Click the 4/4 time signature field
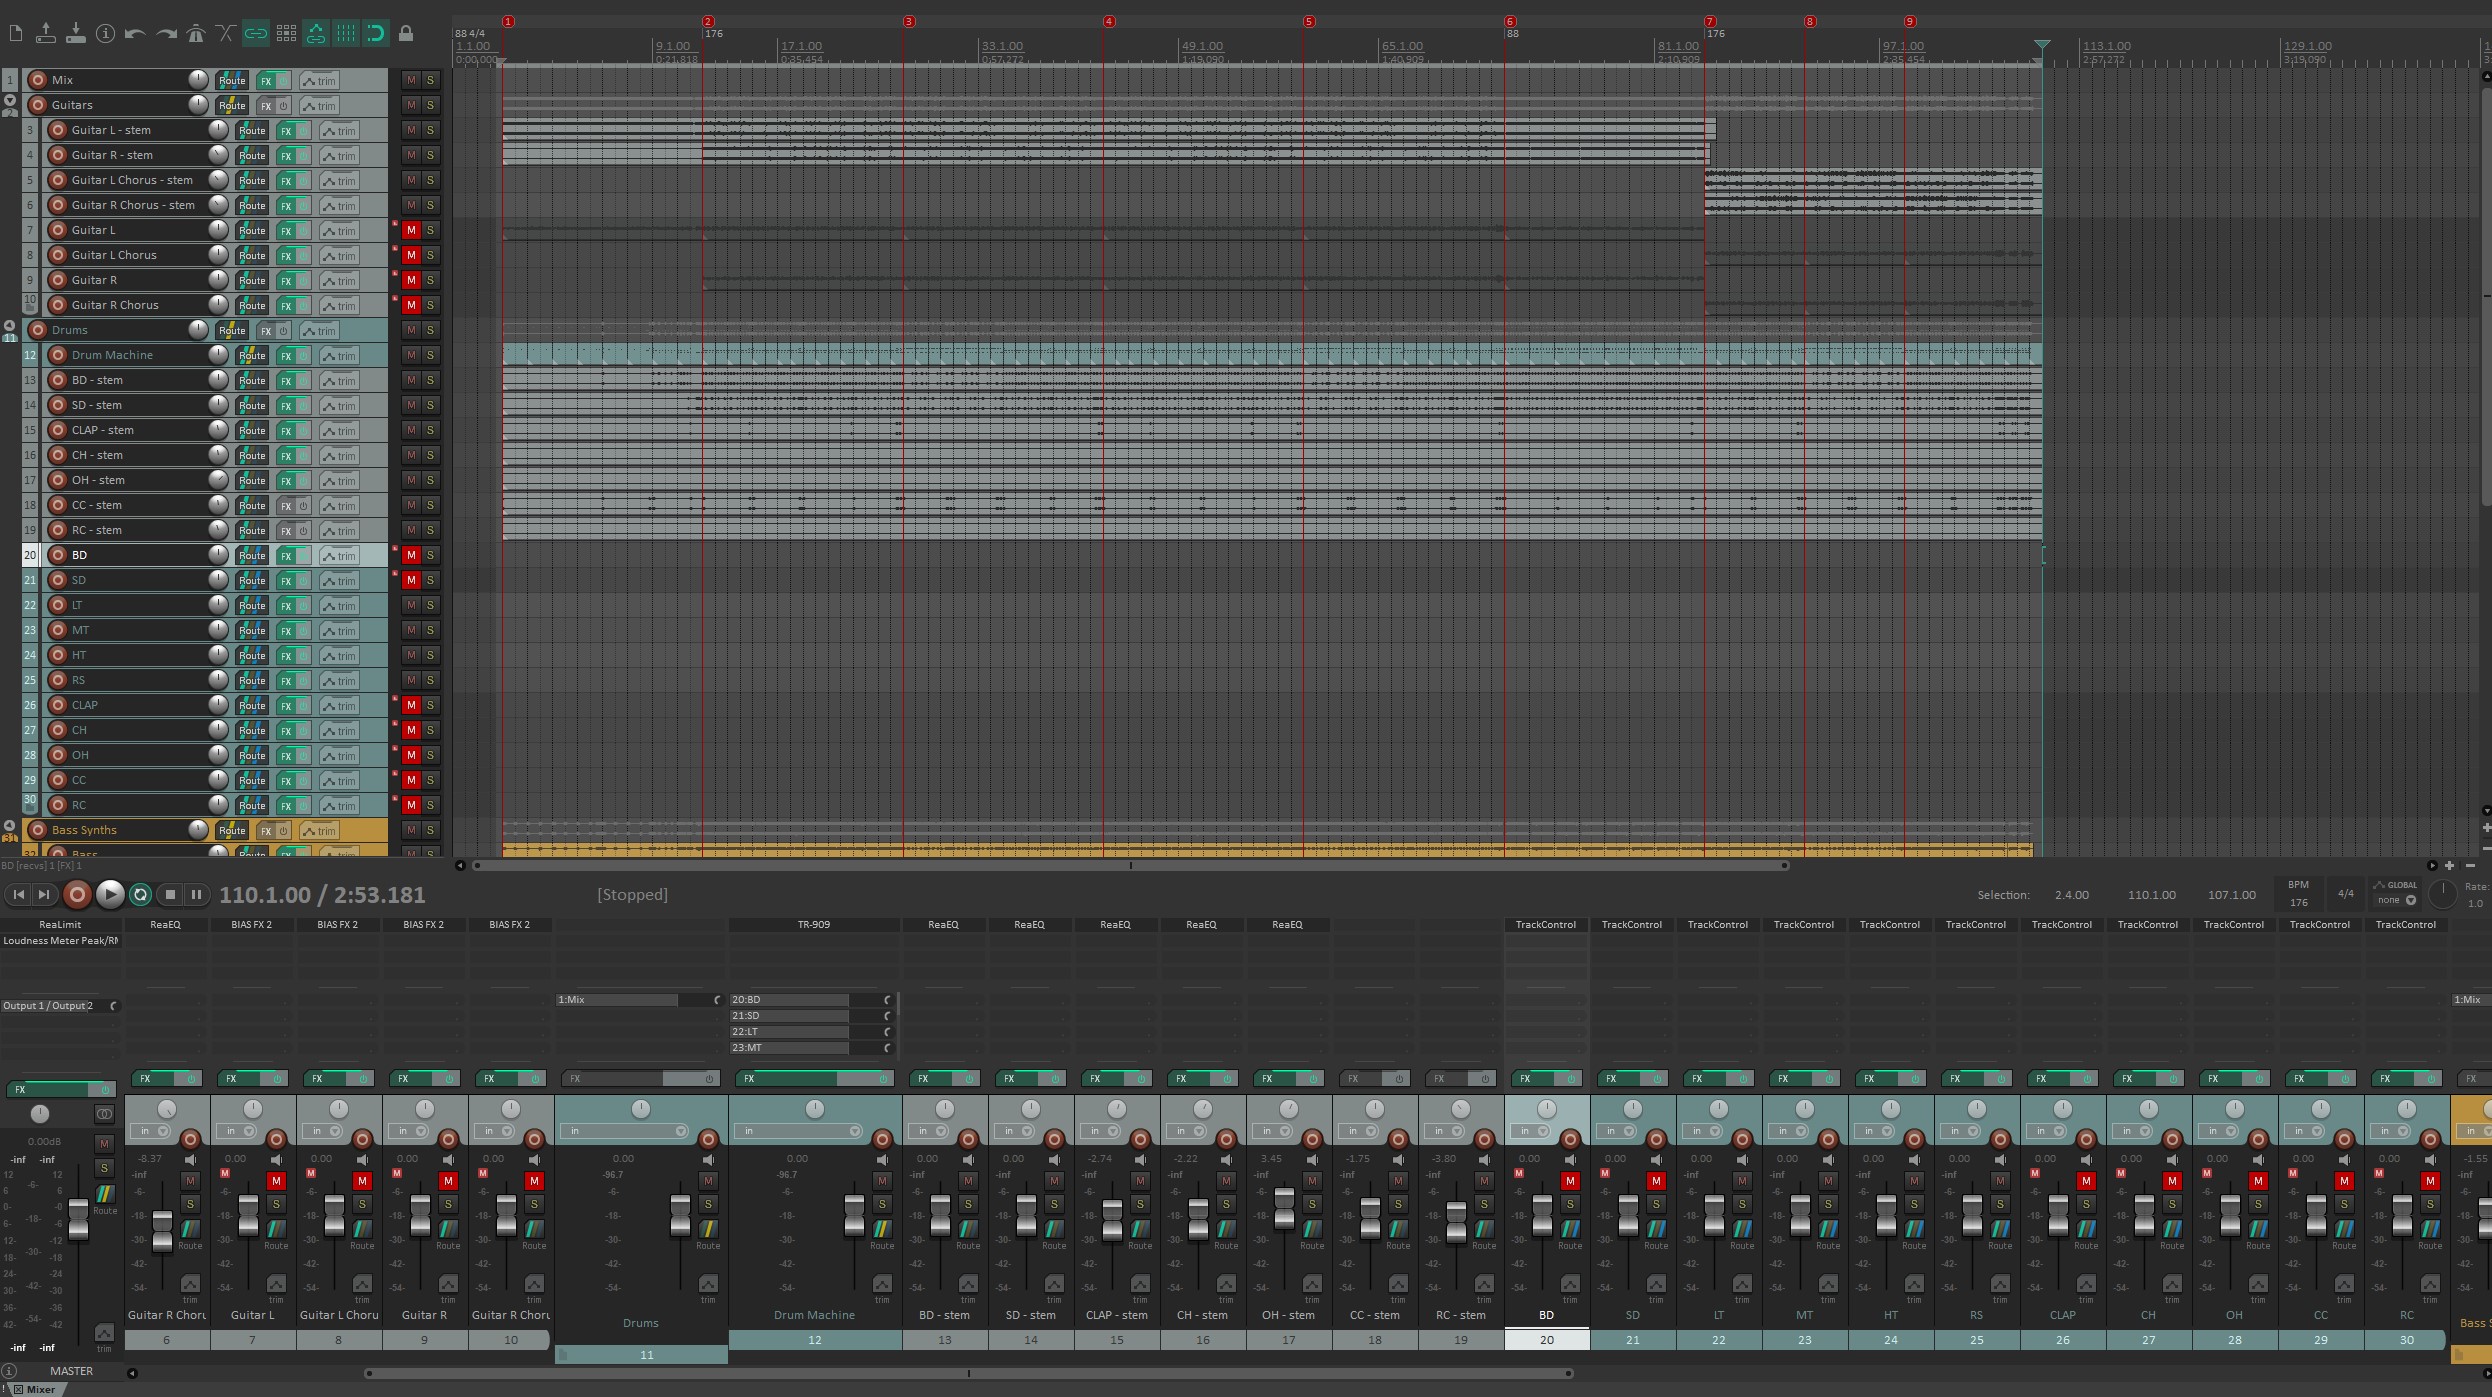The image size is (2492, 1397). click(x=2346, y=894)
